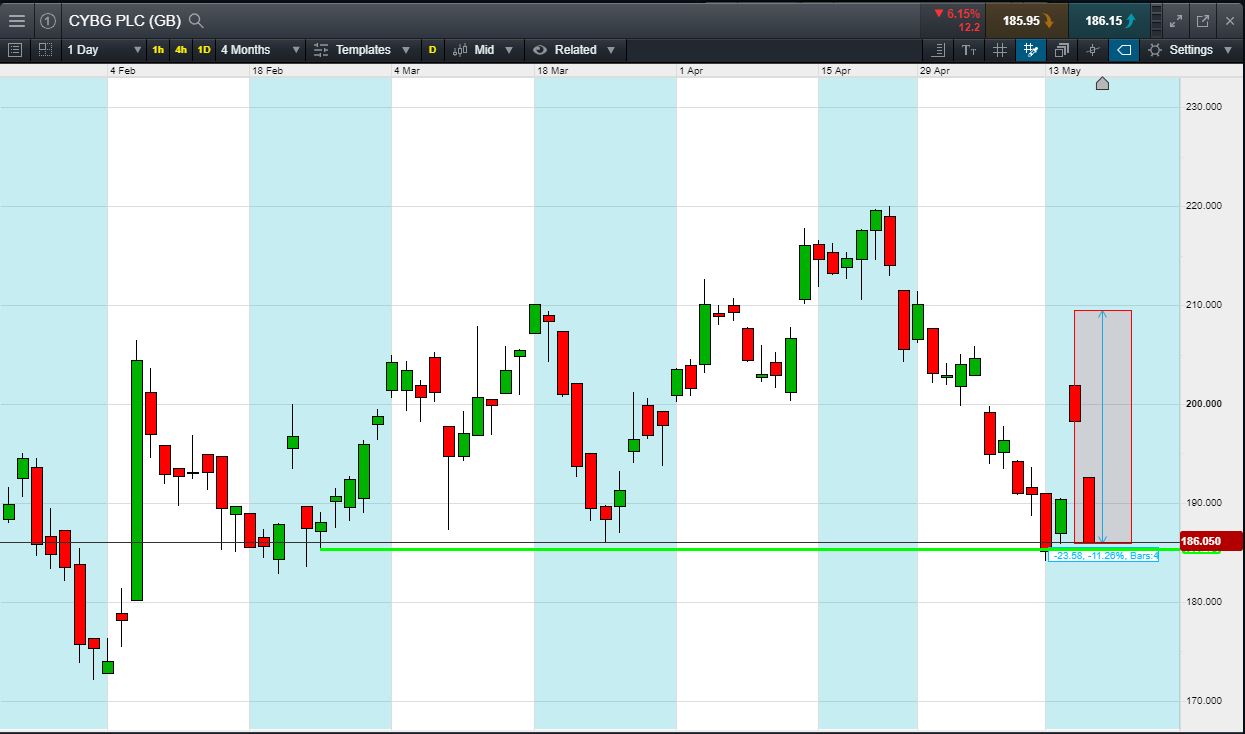
Task: Click the grey home marker above chart
Action: click(1102, 83)
